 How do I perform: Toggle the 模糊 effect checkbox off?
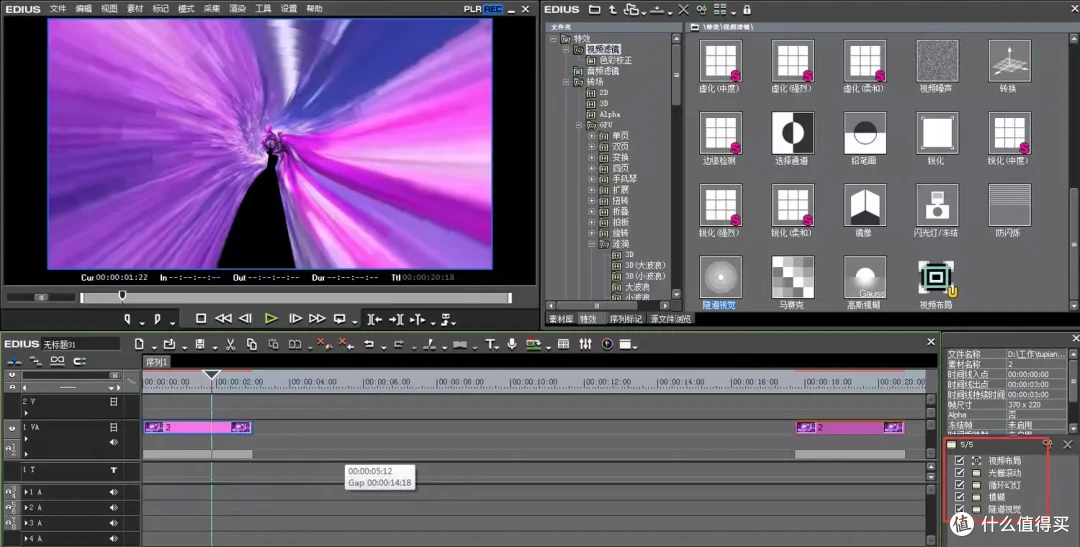[960, 497]
